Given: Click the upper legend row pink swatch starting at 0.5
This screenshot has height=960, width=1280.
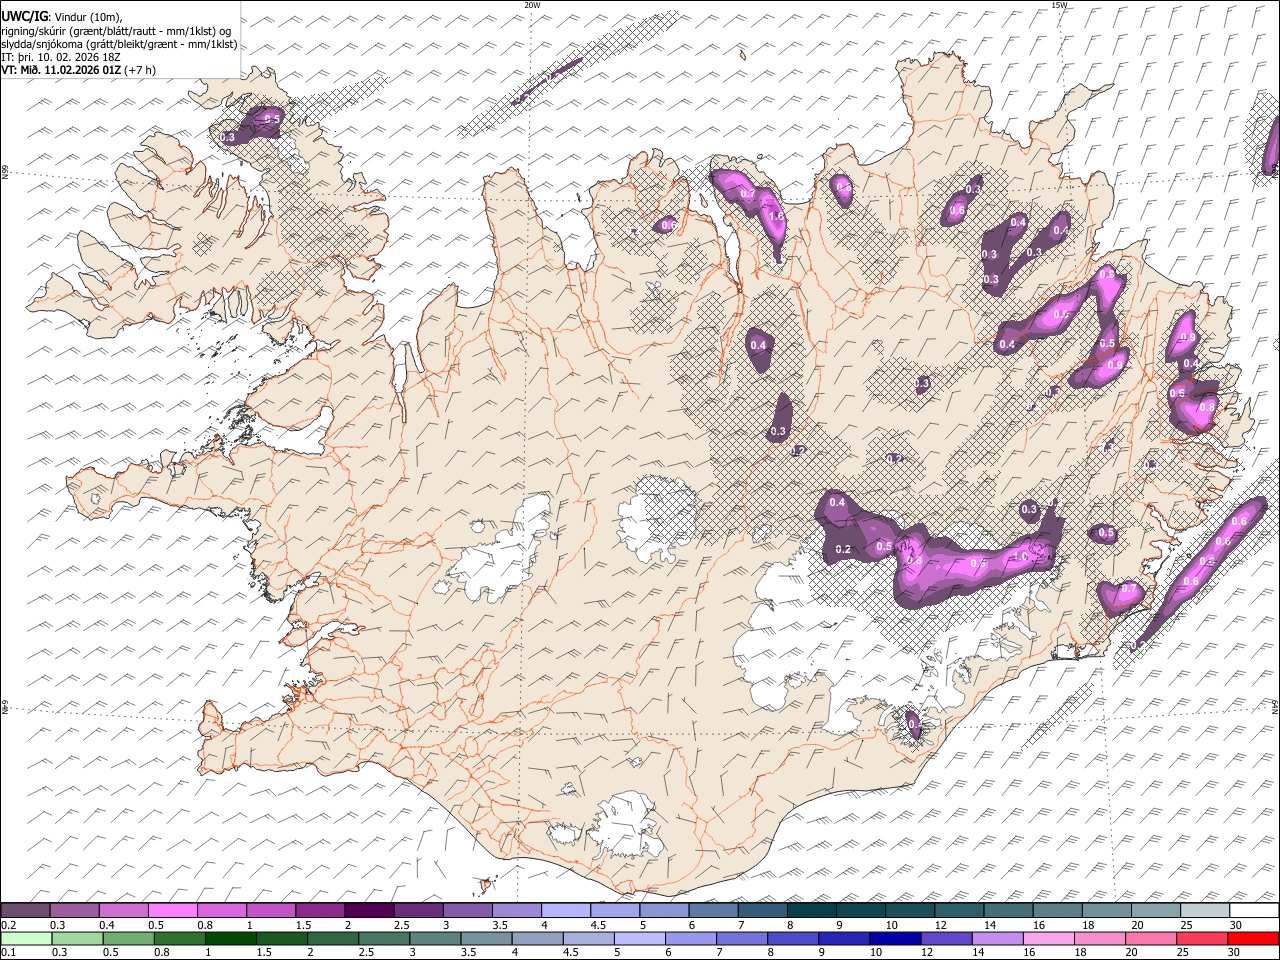Looking at the screenshot, I should [x=172, y=911].
